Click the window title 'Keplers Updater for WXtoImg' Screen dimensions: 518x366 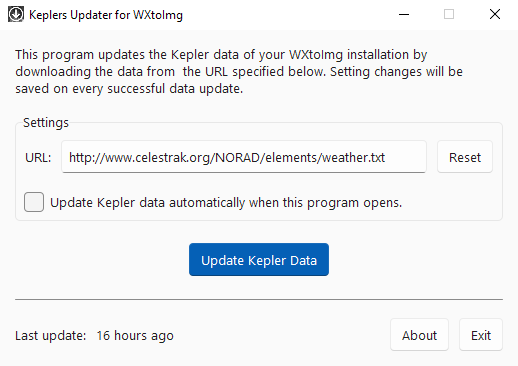[106, 15]
